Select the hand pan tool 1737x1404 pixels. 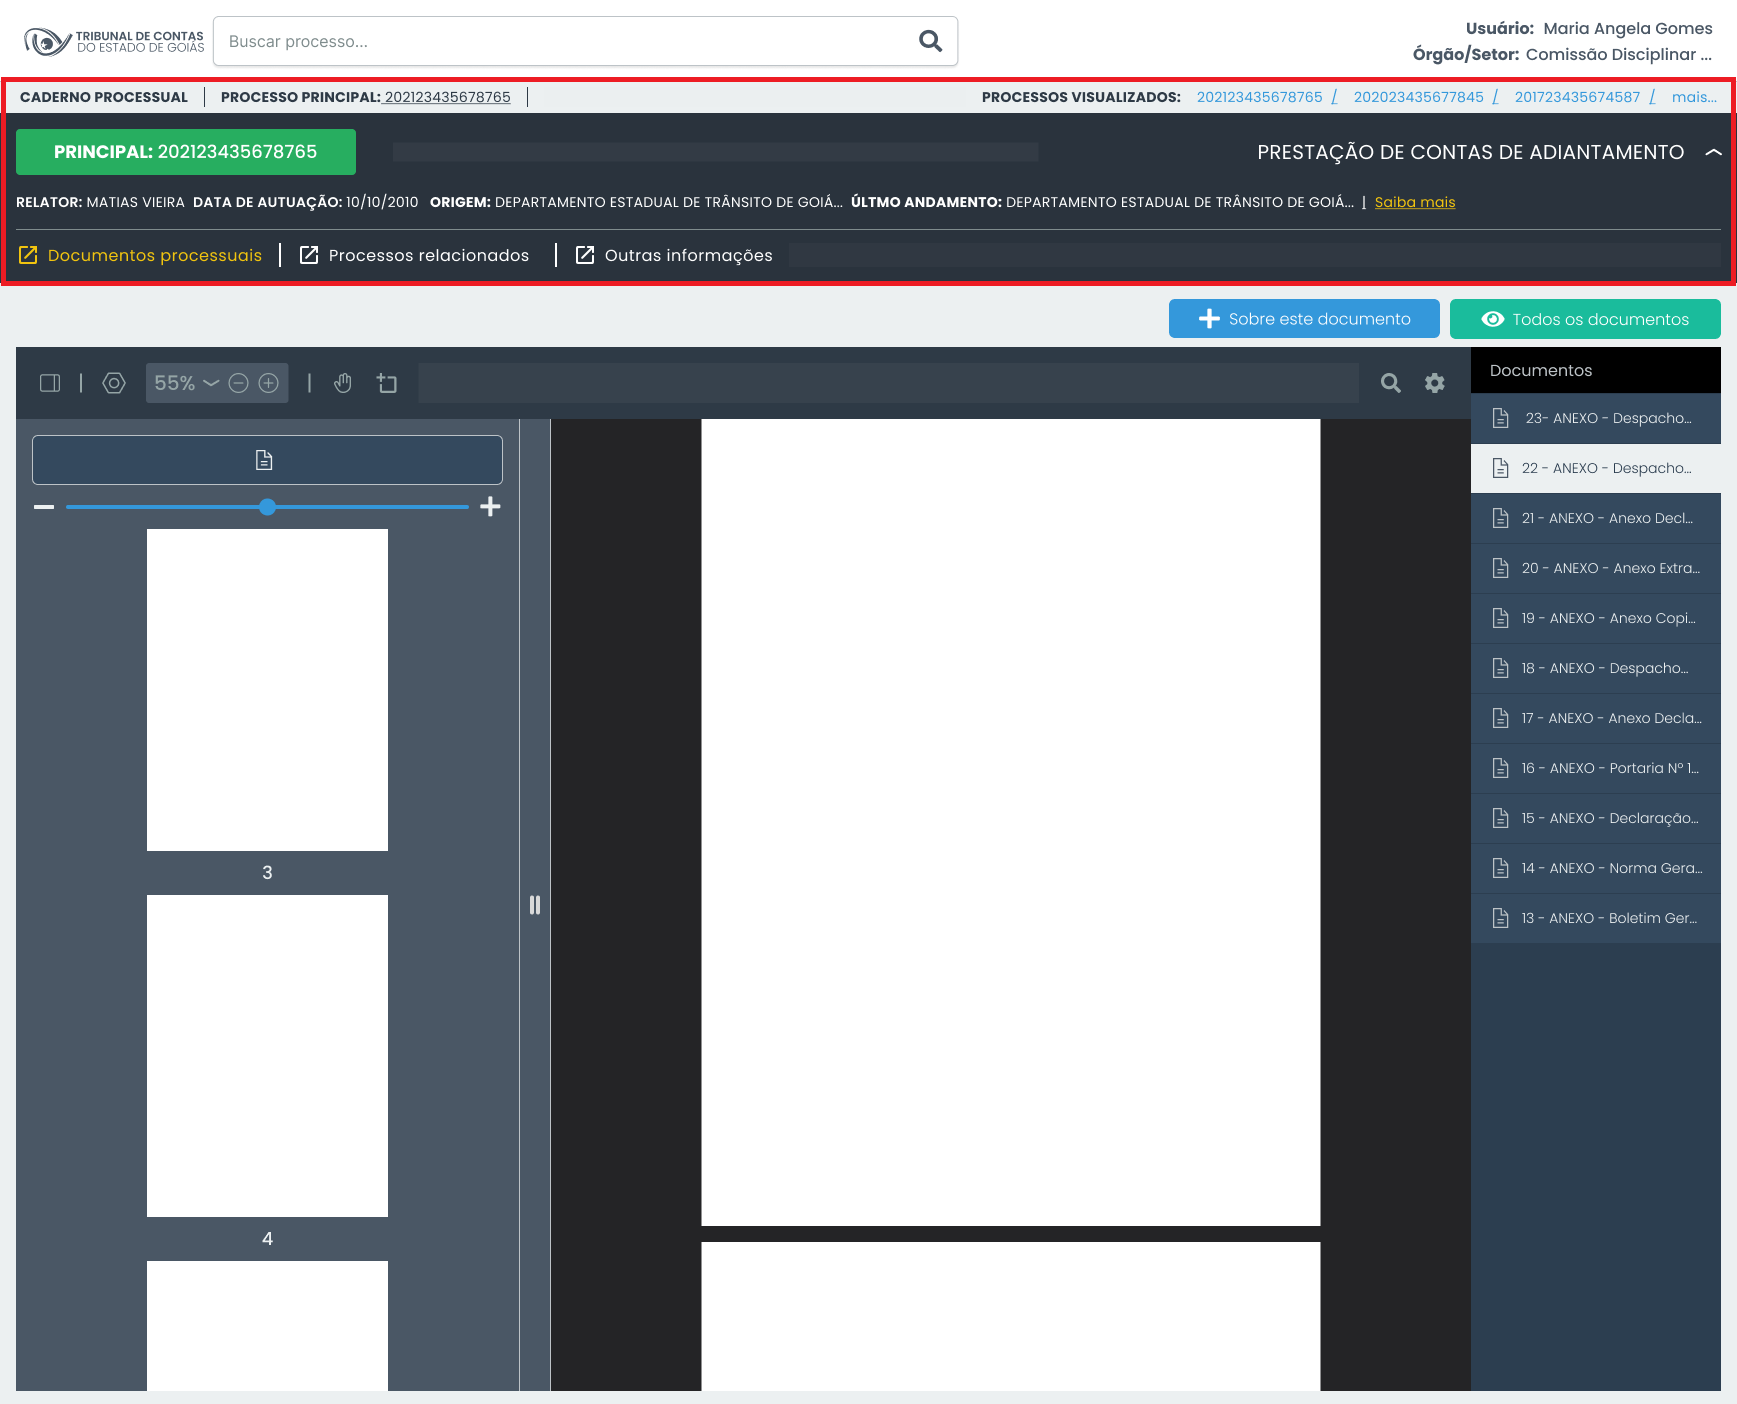(x=343, y=383)
